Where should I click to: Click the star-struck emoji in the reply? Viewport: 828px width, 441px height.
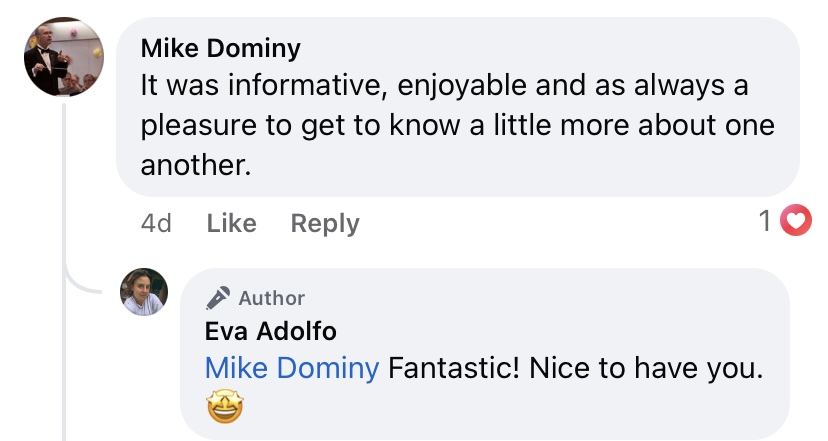pos(222,408)
